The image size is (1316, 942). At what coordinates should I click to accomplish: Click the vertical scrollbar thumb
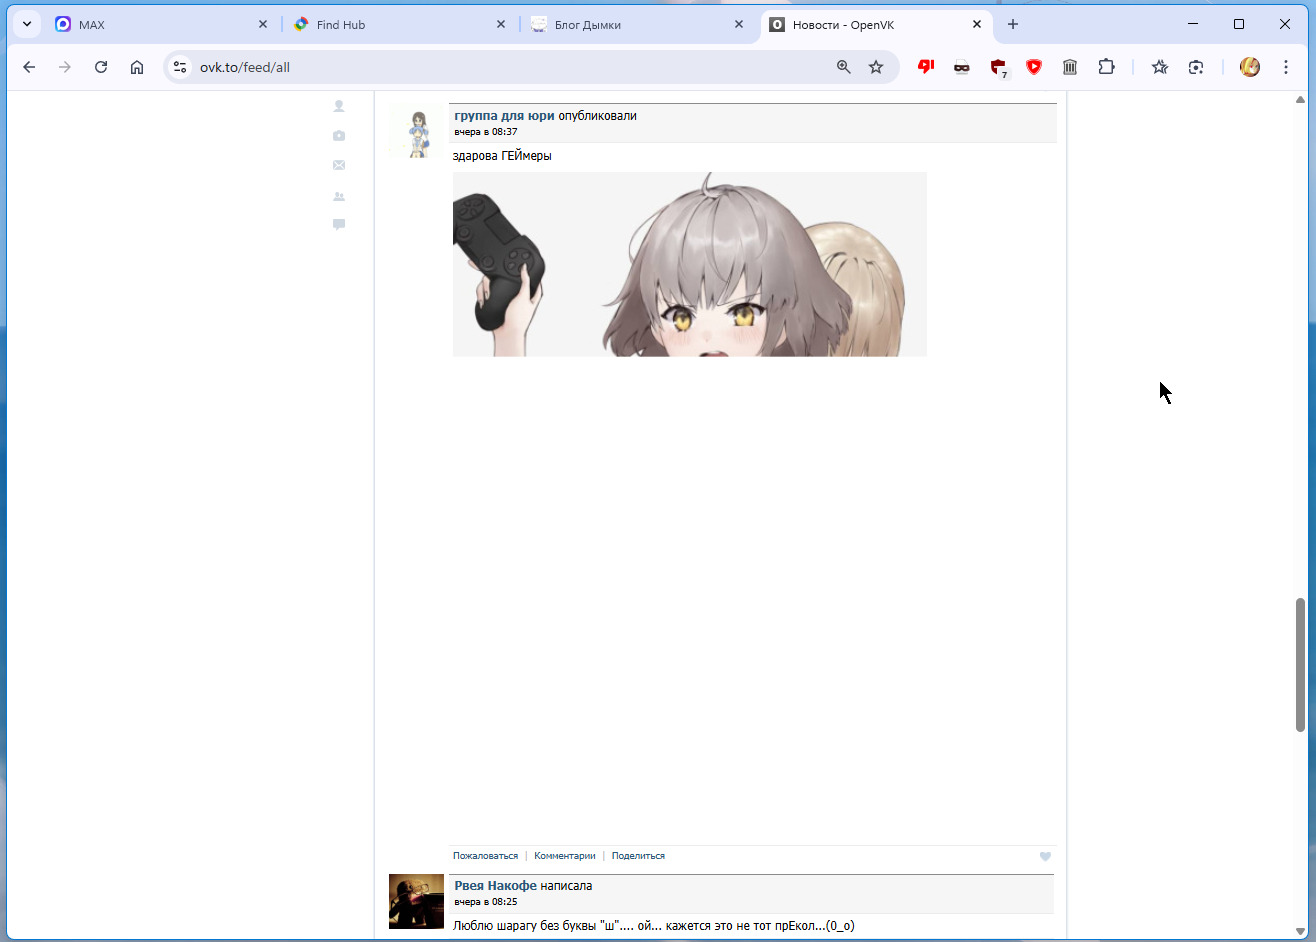click(1300, 664)
